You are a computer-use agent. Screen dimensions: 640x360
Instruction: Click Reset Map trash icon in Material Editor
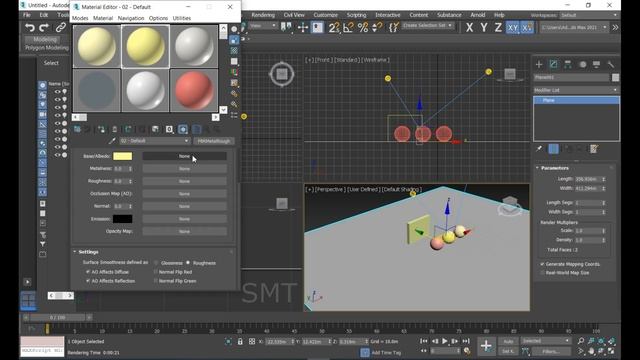tap(115, 129)
